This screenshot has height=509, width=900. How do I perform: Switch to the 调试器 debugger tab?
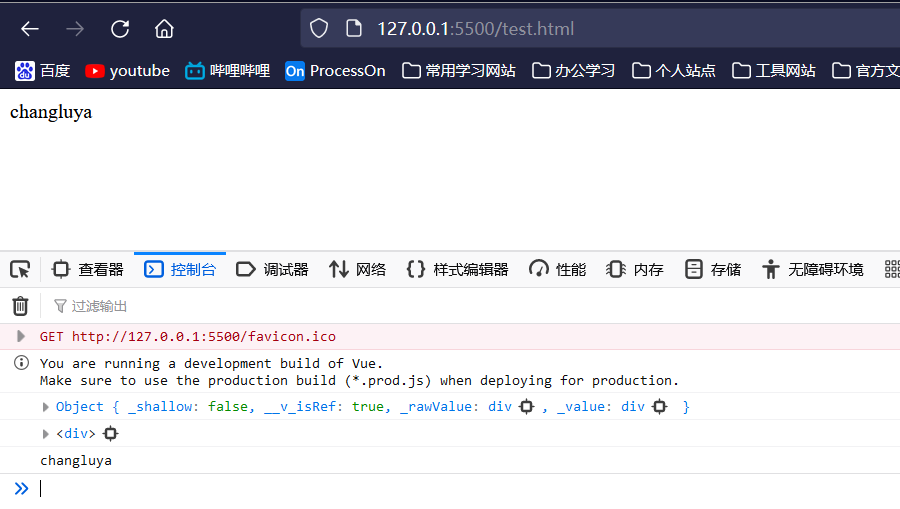point(272,270)
